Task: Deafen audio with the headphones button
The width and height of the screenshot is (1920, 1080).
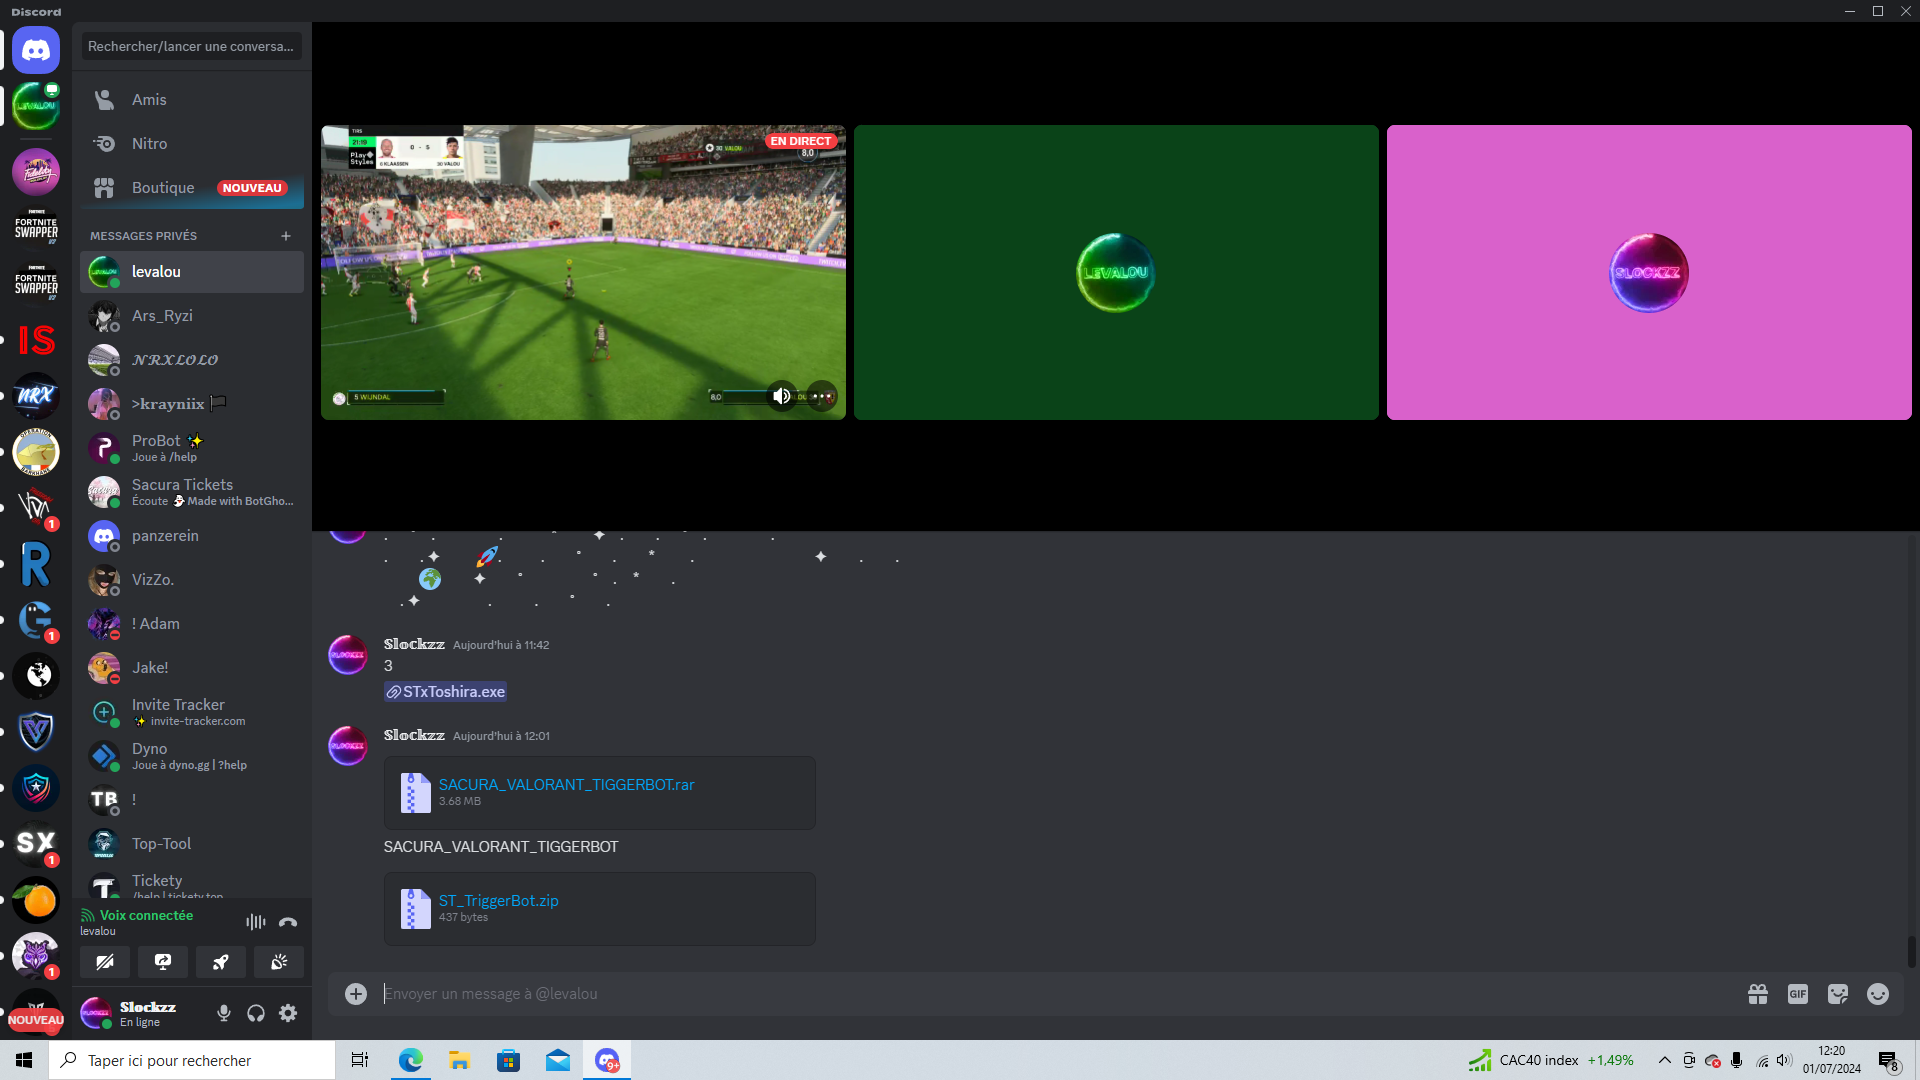Action: pos(256,1013)
